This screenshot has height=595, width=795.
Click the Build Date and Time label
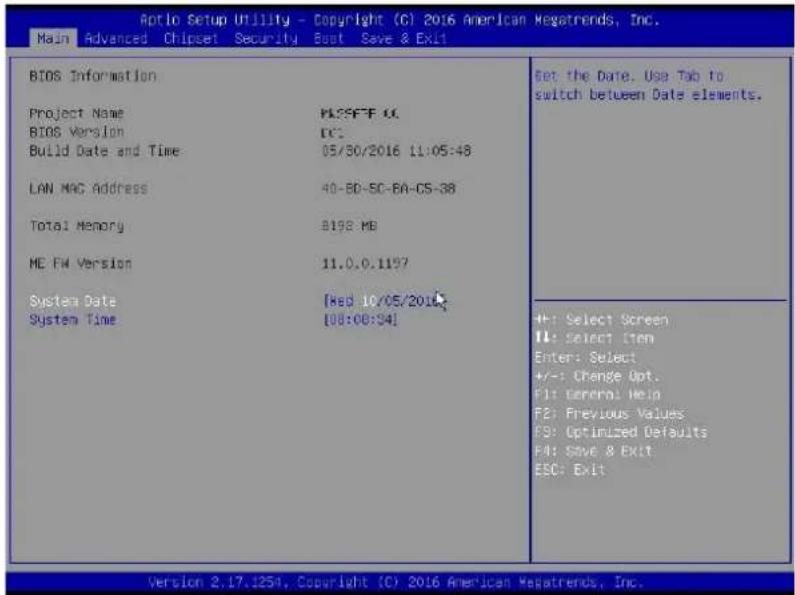[104, 151]
